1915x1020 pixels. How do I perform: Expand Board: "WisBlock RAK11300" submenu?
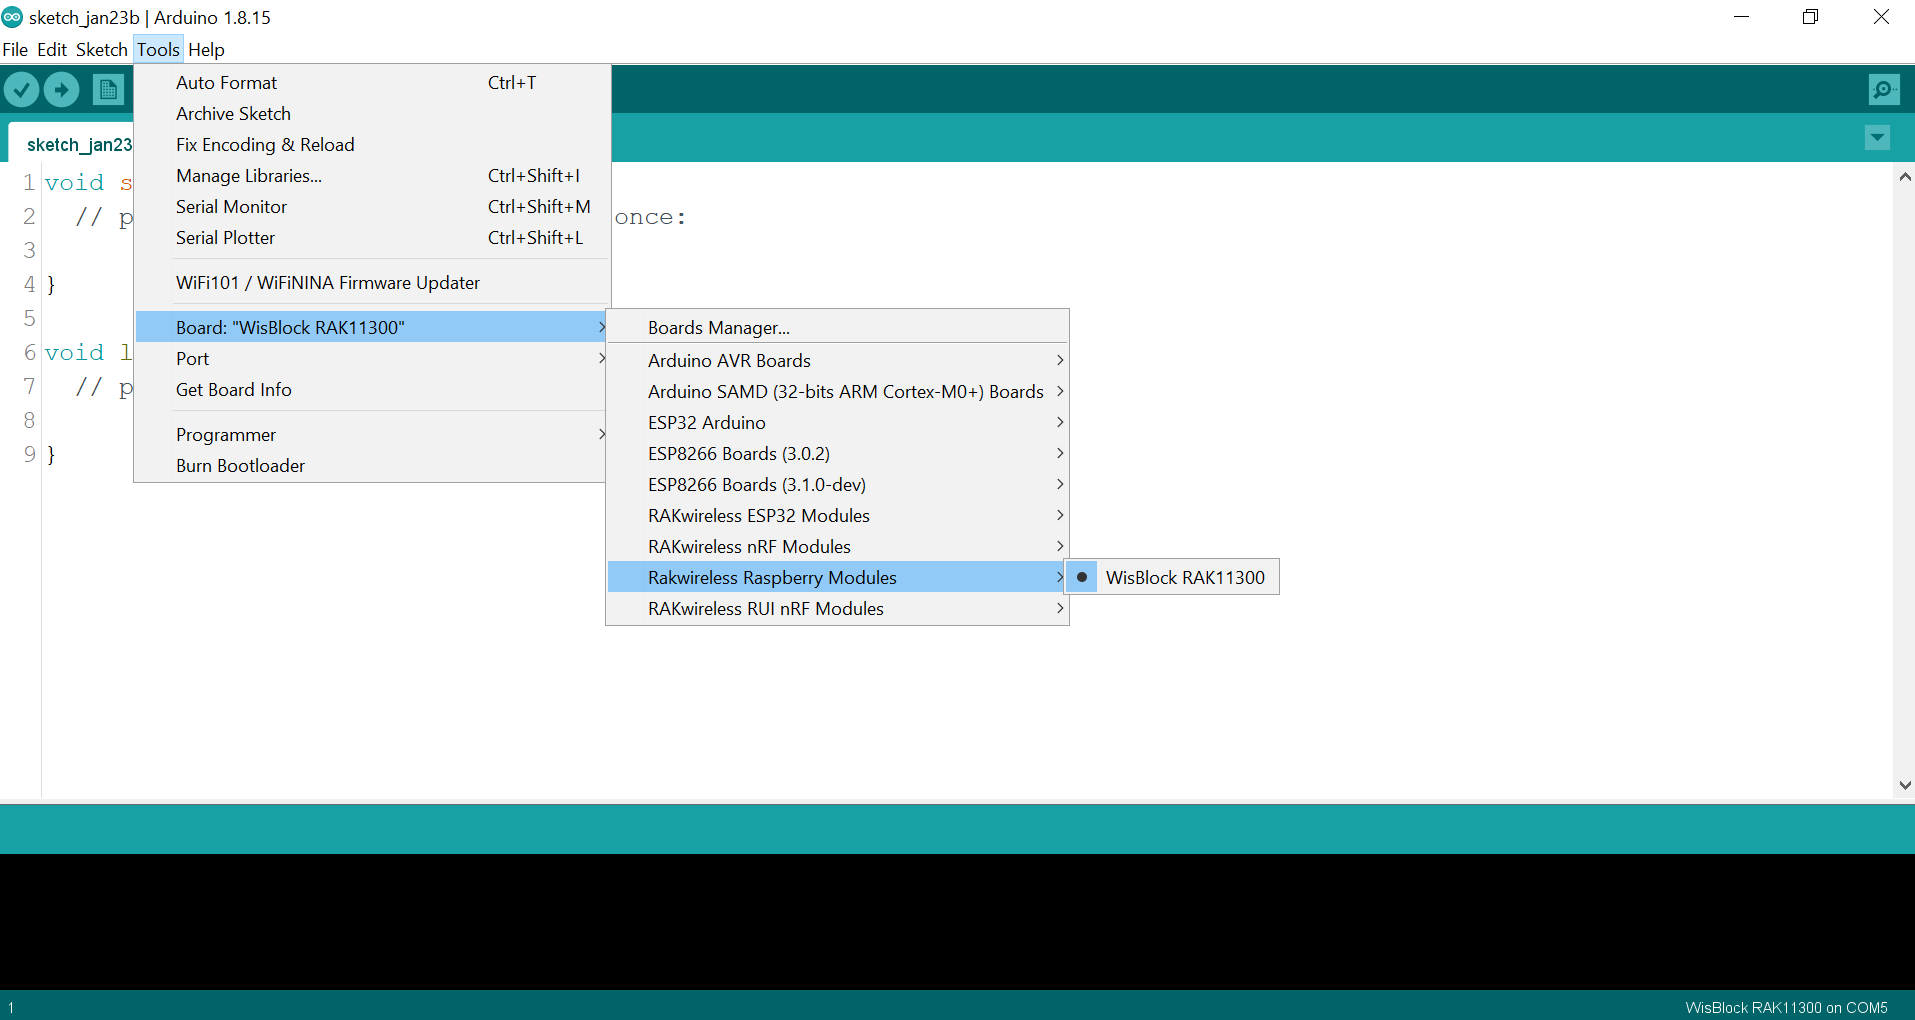click(x=372, y=327)
